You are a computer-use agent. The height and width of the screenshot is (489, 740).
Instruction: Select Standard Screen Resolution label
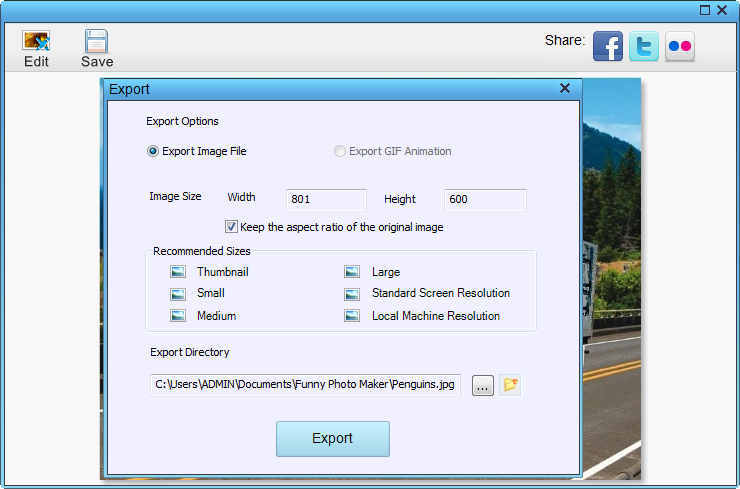tap(441, 293)
